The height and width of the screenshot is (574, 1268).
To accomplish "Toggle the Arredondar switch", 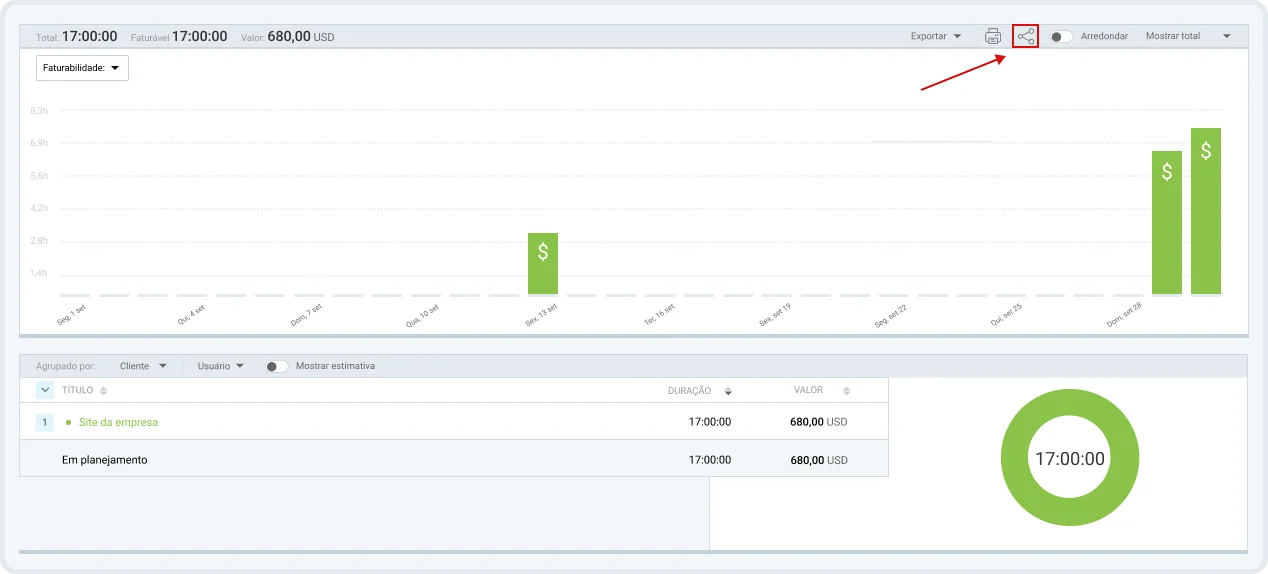I will 1061,36.
